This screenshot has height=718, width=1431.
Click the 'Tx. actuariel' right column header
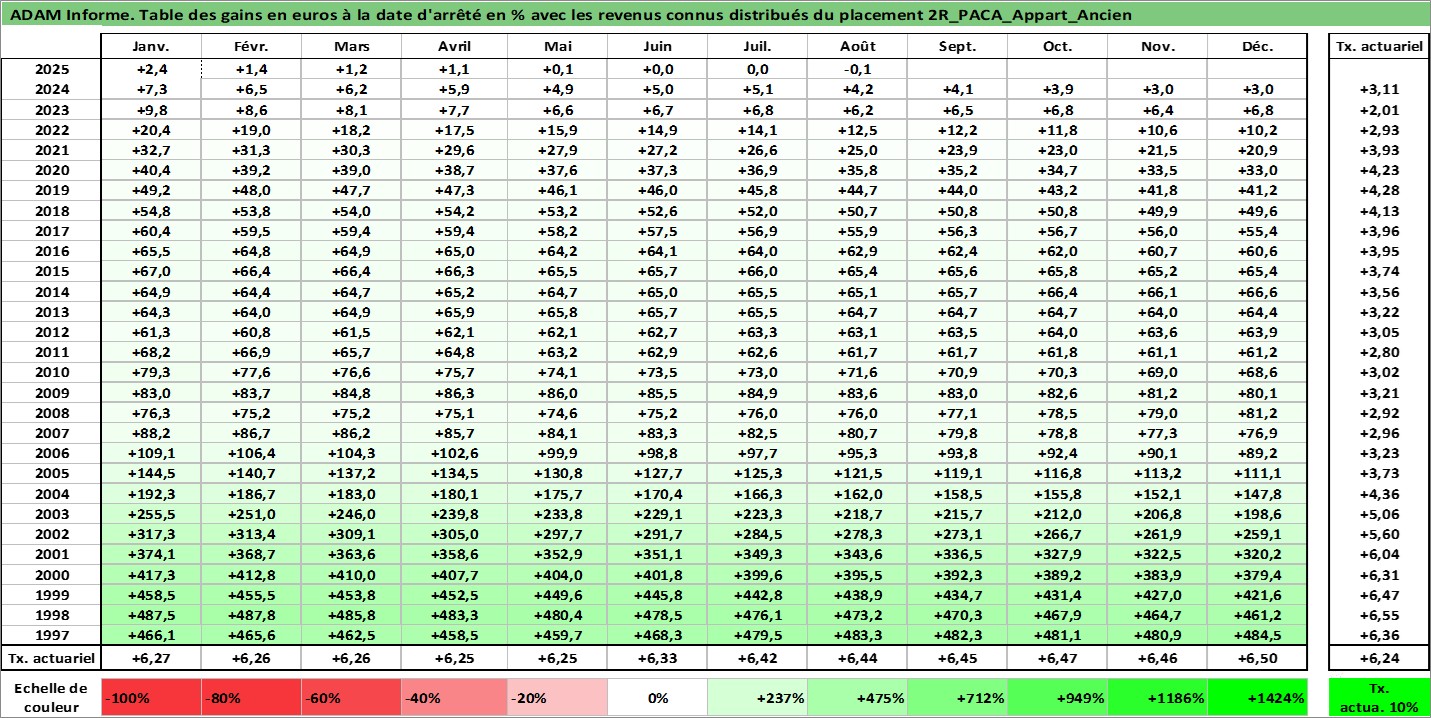click(1379, 47)
